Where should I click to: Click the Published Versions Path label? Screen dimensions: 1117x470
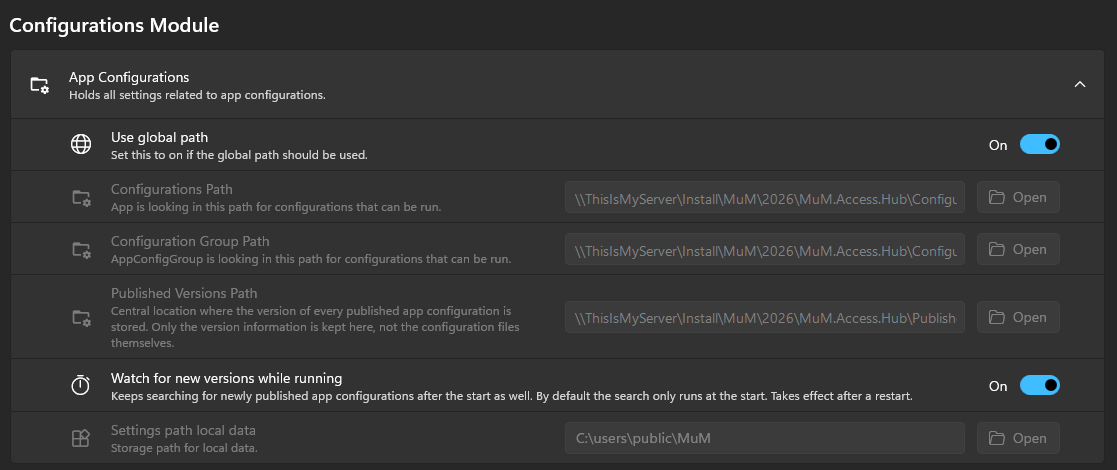184,293
